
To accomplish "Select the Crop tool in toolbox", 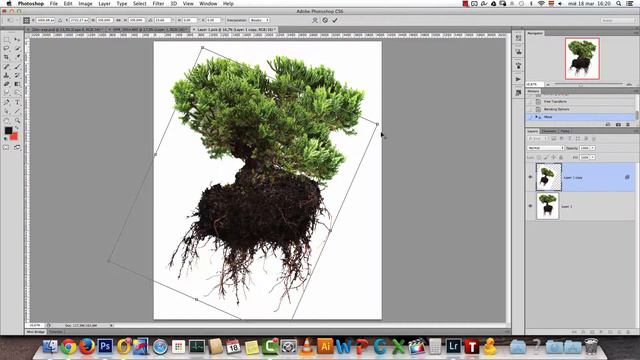I will click(x=7, y=57).
